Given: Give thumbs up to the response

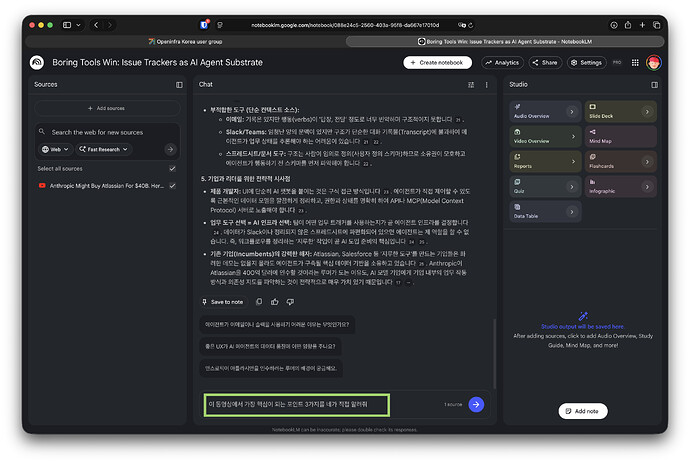Looking at the screenshot, I should (x=275, y=301).
